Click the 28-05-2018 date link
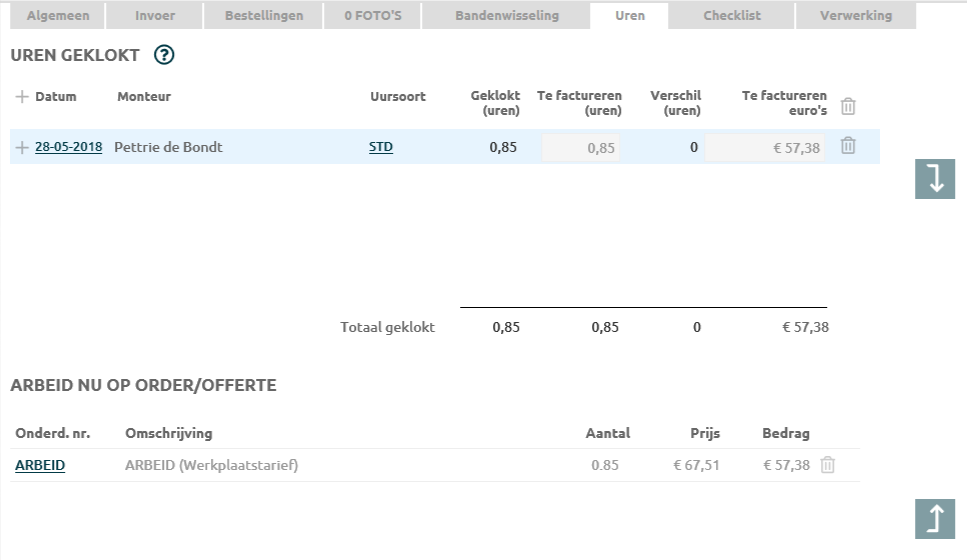 click(68, 147)
